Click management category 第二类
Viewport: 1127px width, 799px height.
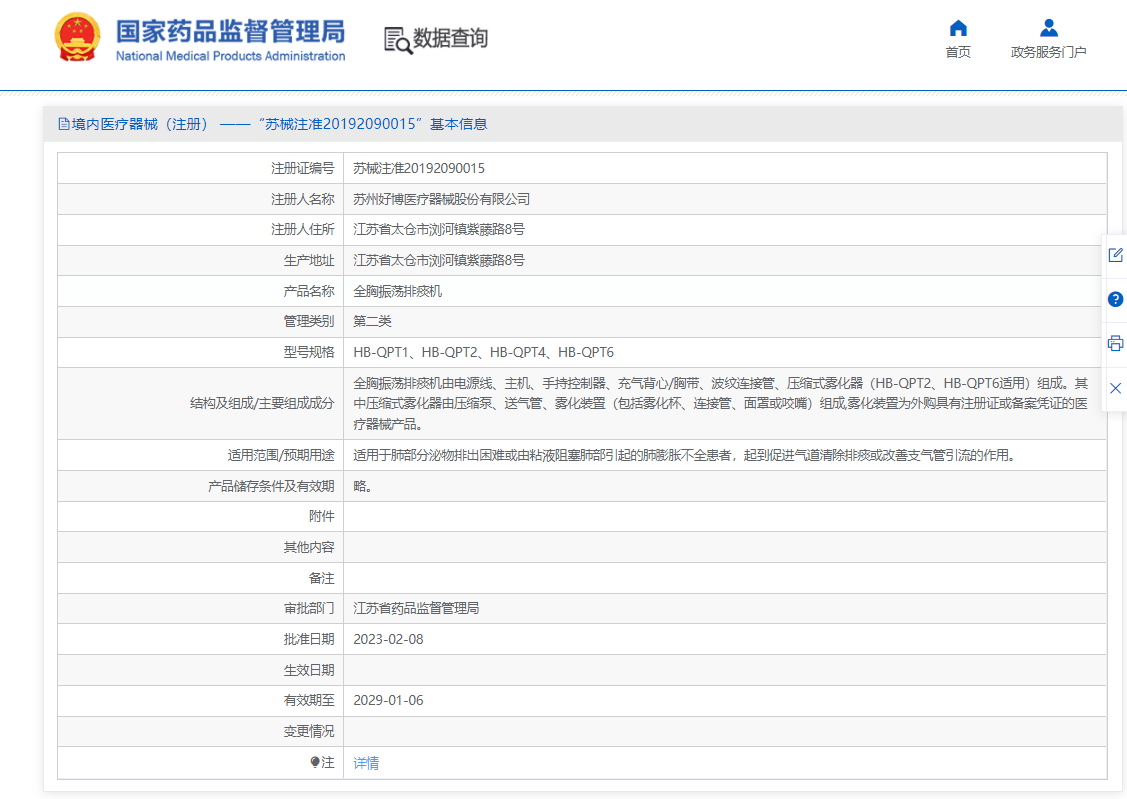(372, 321)
